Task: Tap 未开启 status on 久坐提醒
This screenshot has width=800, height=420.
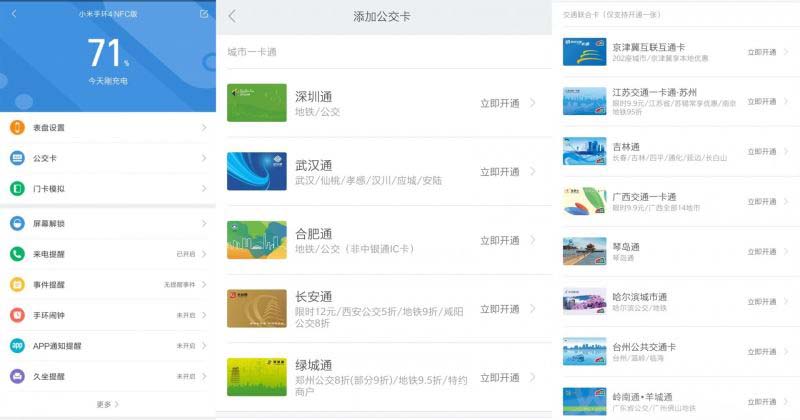Action: point(186,377)
